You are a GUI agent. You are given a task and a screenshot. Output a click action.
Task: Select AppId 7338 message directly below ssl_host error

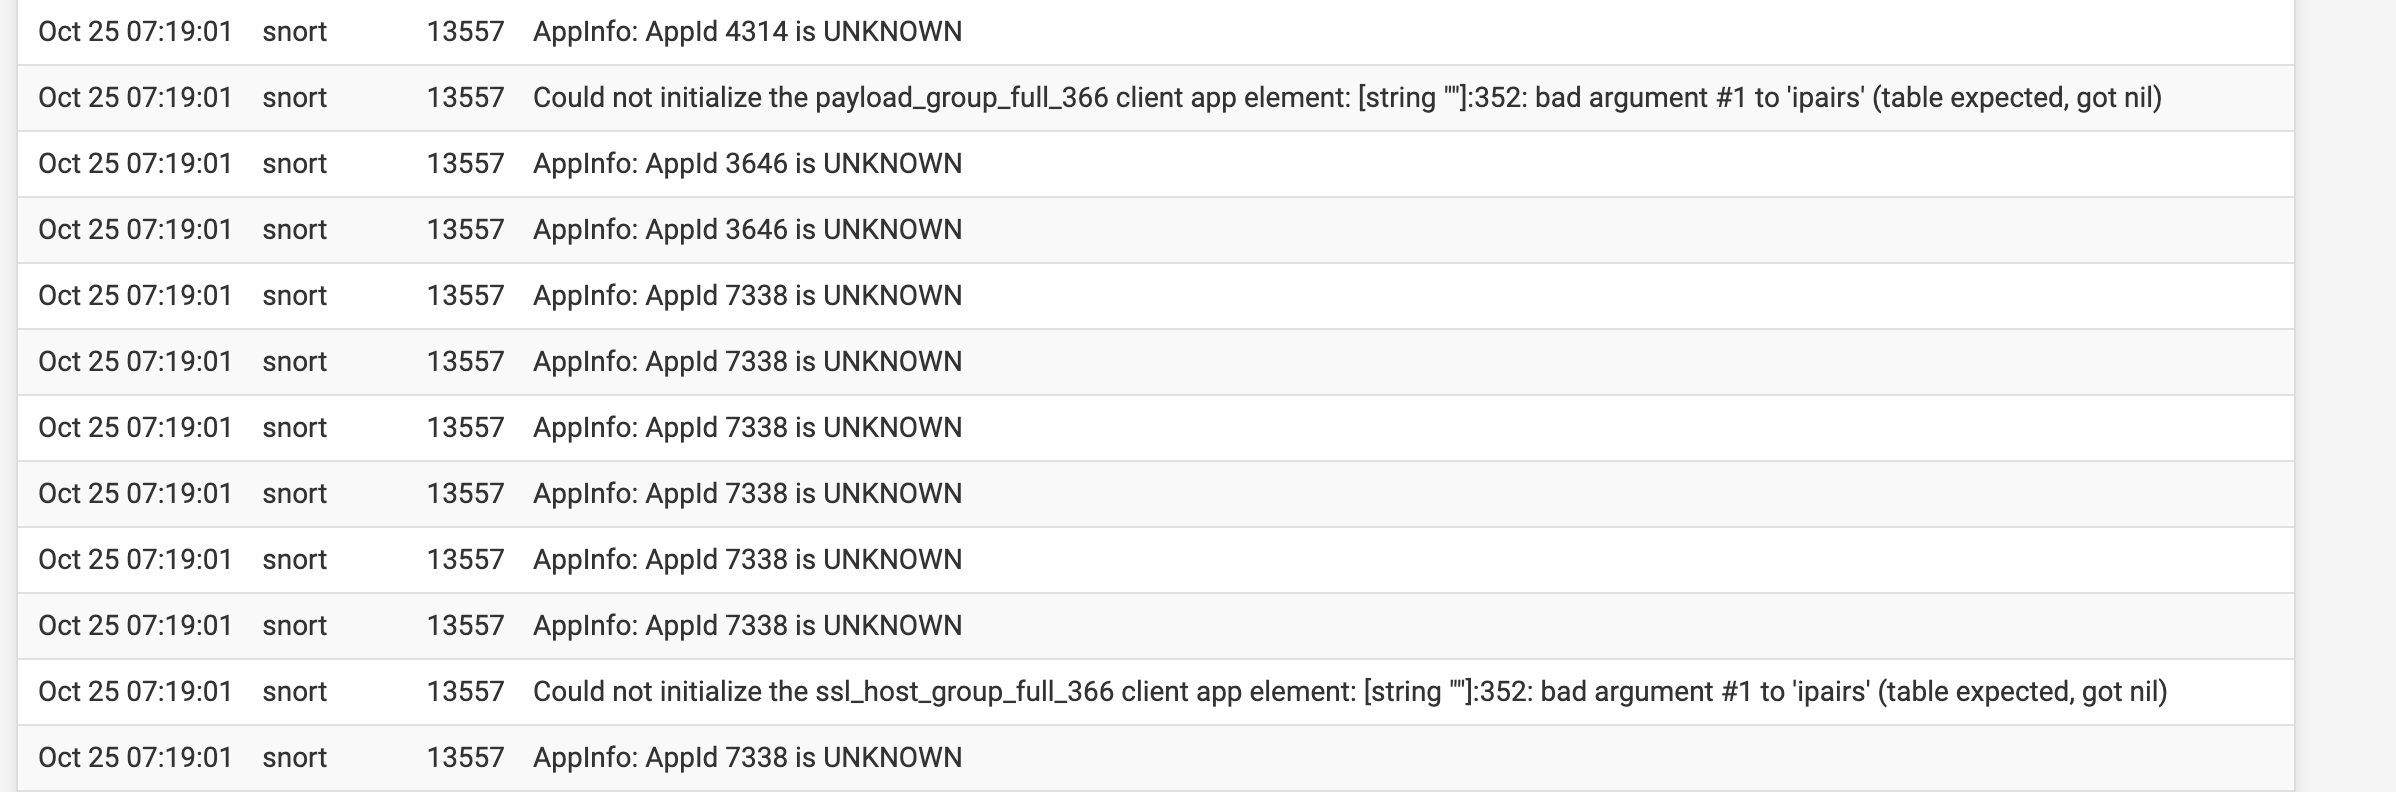[x=747, y=758]
